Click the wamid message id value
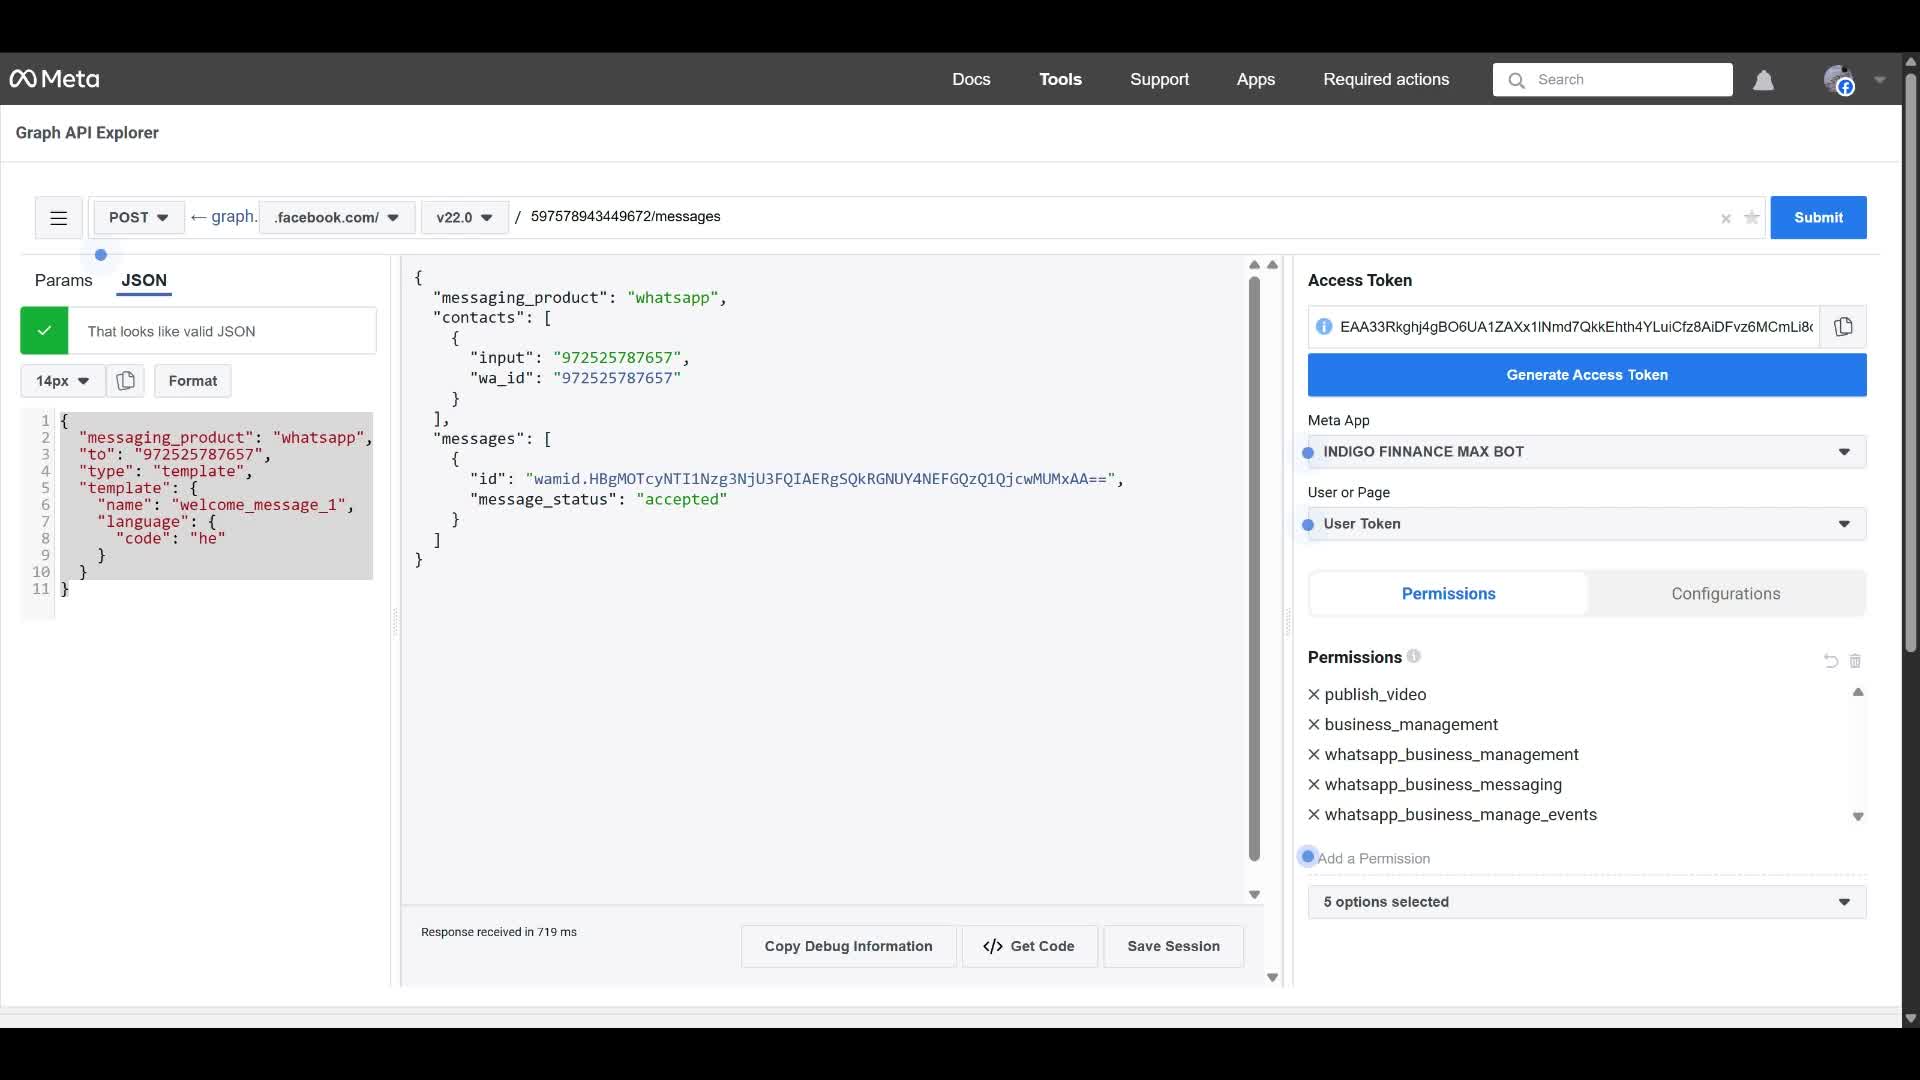This screenshot has height=1080, width=1920. (820, 479)
